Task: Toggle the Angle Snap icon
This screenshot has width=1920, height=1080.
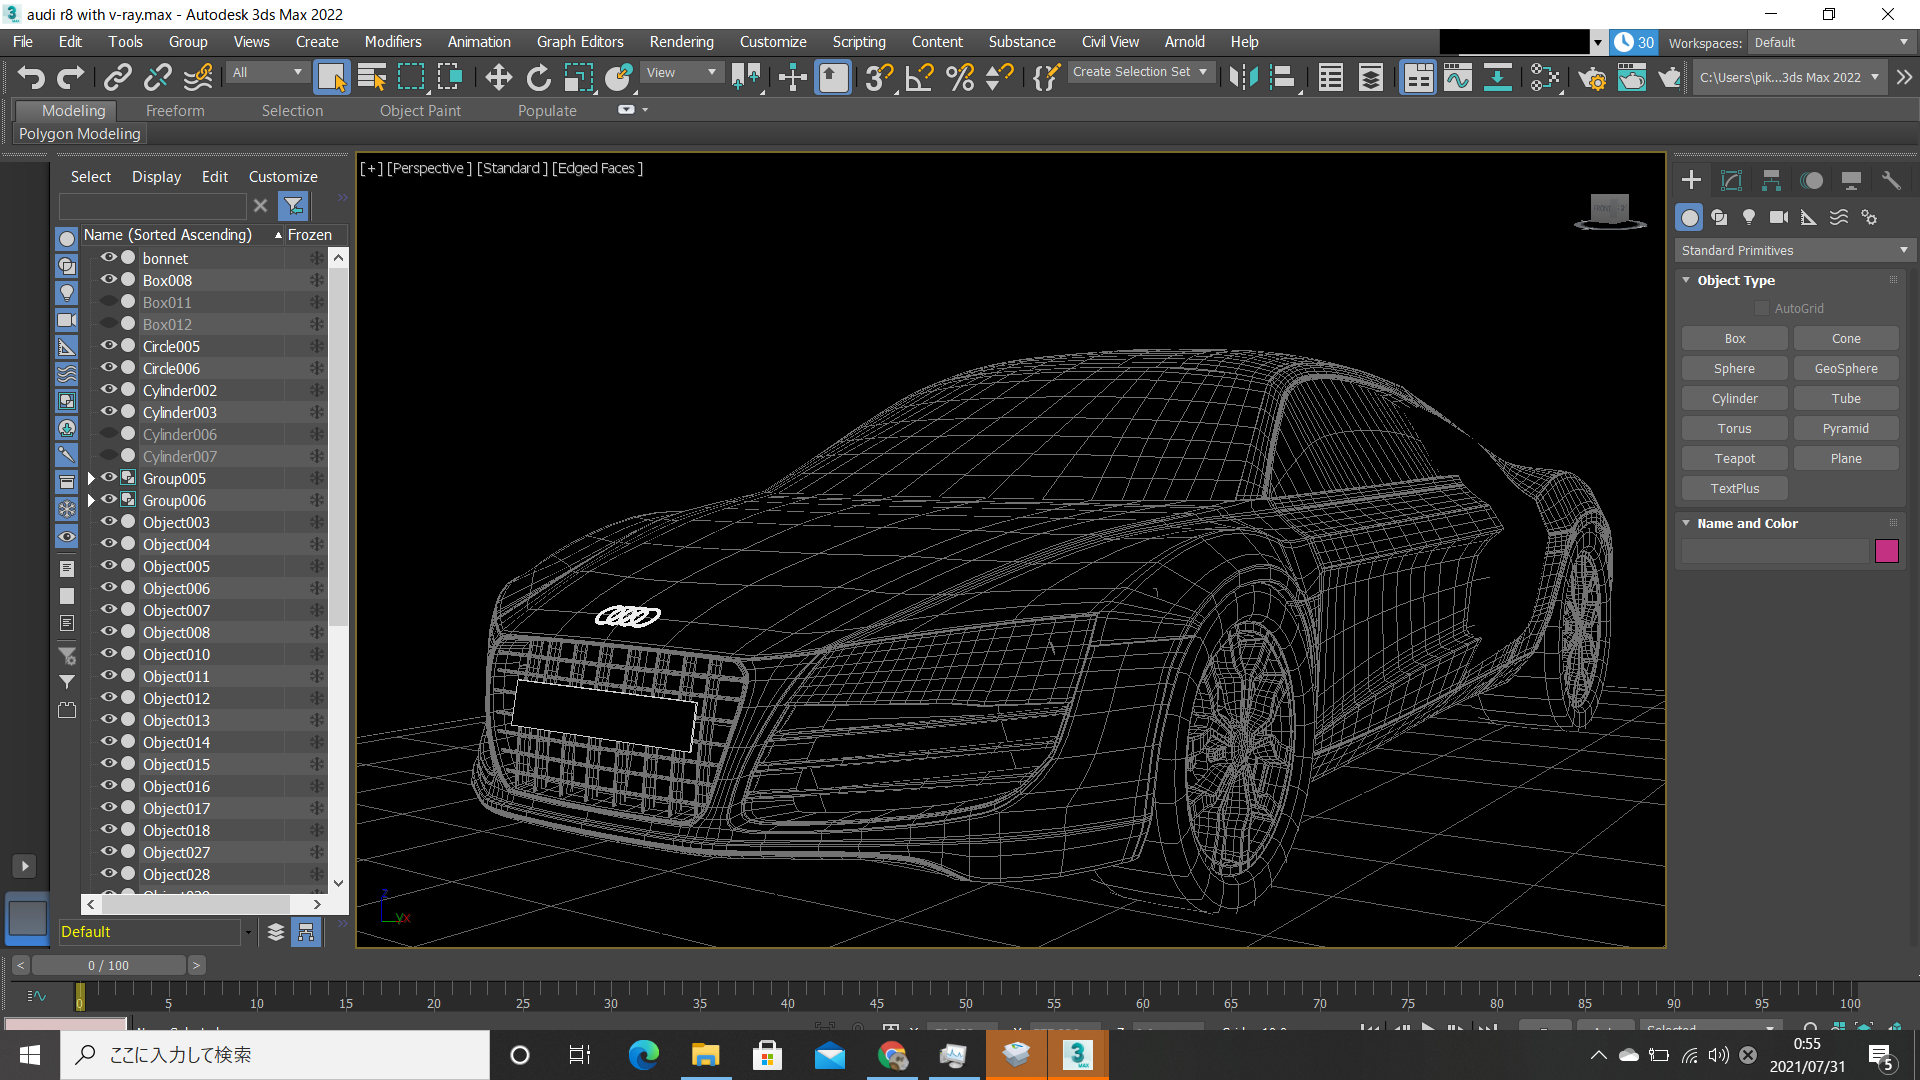Action: [919, 77]
